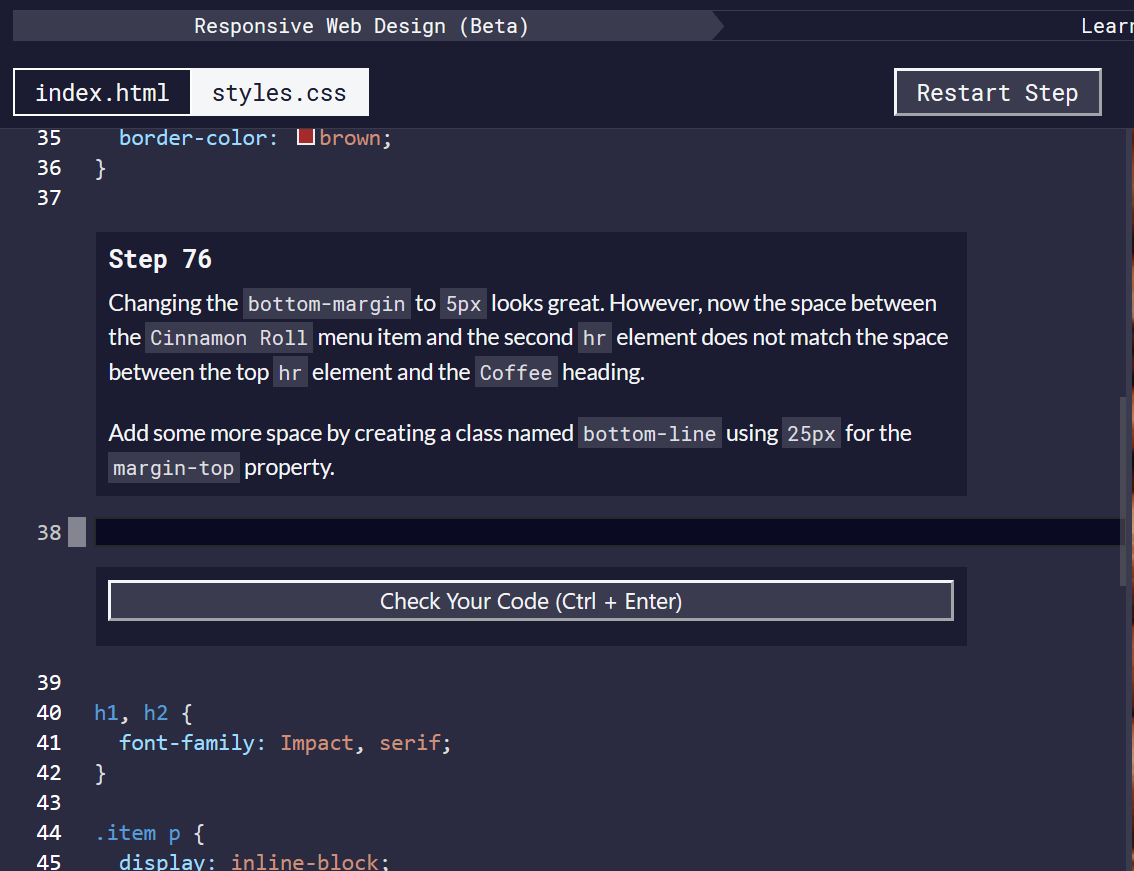Image resolution: width=1134 pixels, height=871 pixels.
Task: Click Check Your Code button
Action: click(530, 600)
